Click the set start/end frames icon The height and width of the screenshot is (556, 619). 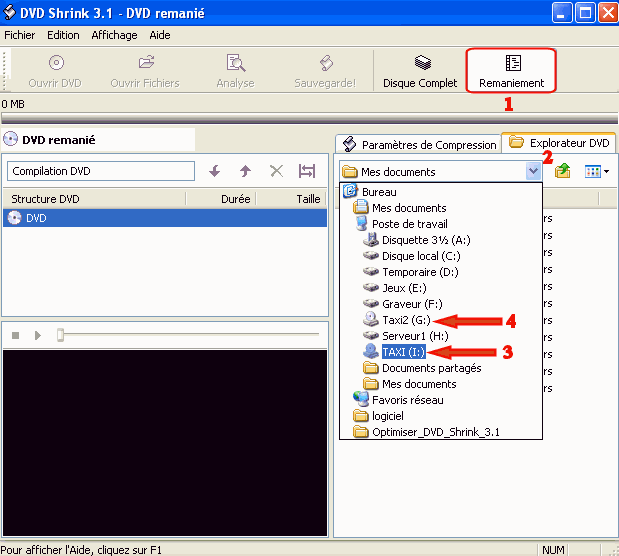coord(307,171)
